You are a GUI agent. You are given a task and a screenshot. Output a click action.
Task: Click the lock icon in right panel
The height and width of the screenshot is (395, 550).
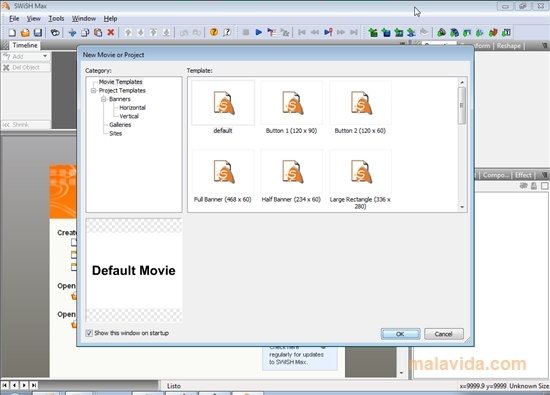point(534,186)
